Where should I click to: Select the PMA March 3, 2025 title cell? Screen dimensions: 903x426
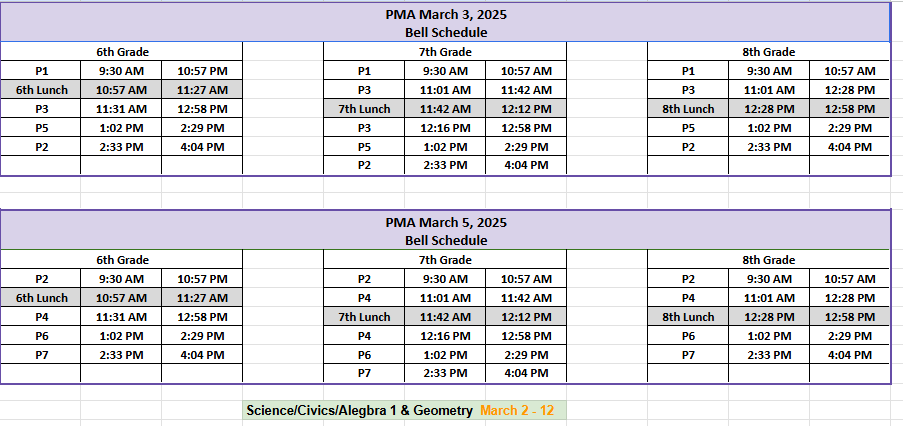[445, 15]
